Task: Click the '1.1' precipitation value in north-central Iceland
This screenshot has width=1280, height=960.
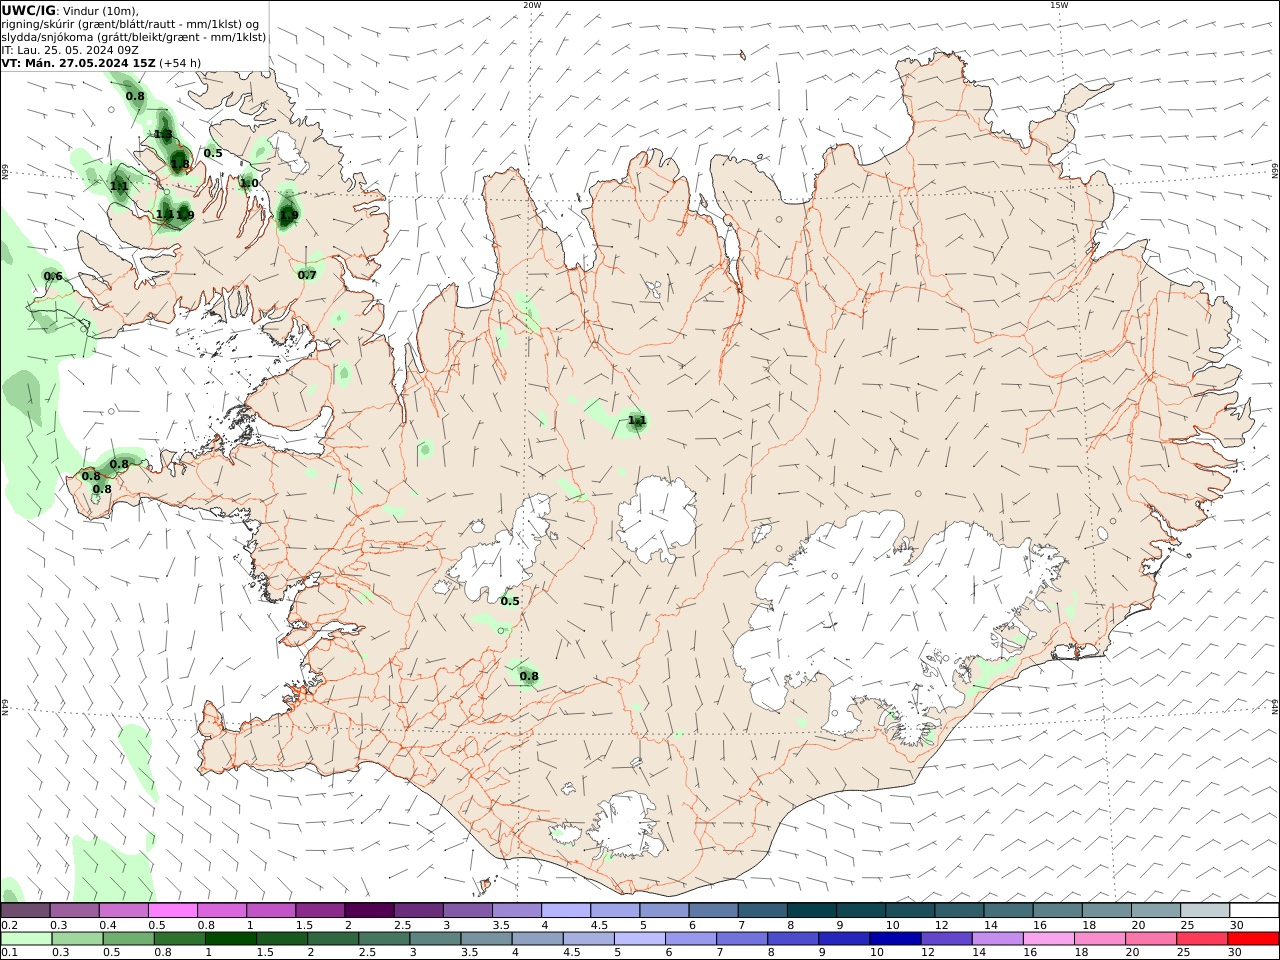Action: (x=637, y=421)
